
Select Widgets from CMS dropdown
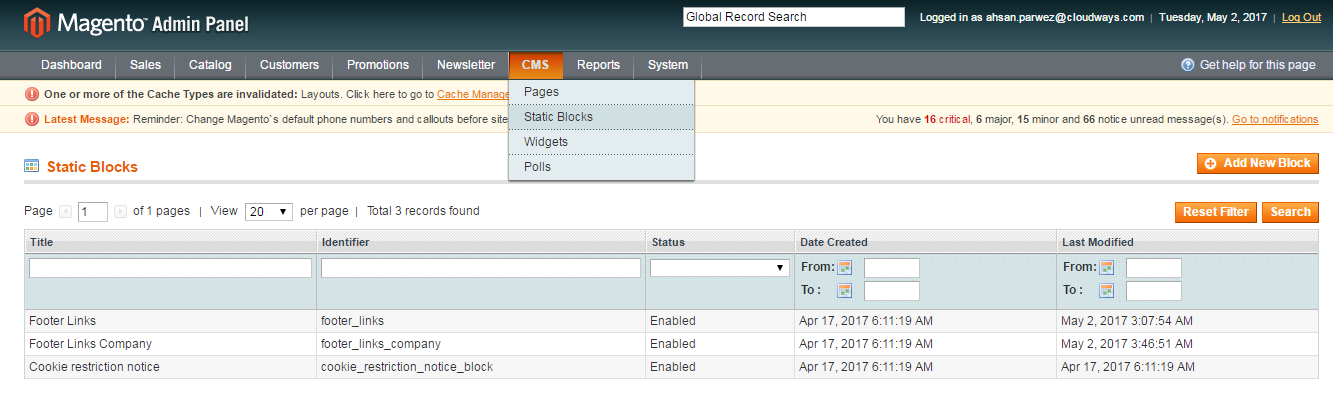(x=601, y=142)
